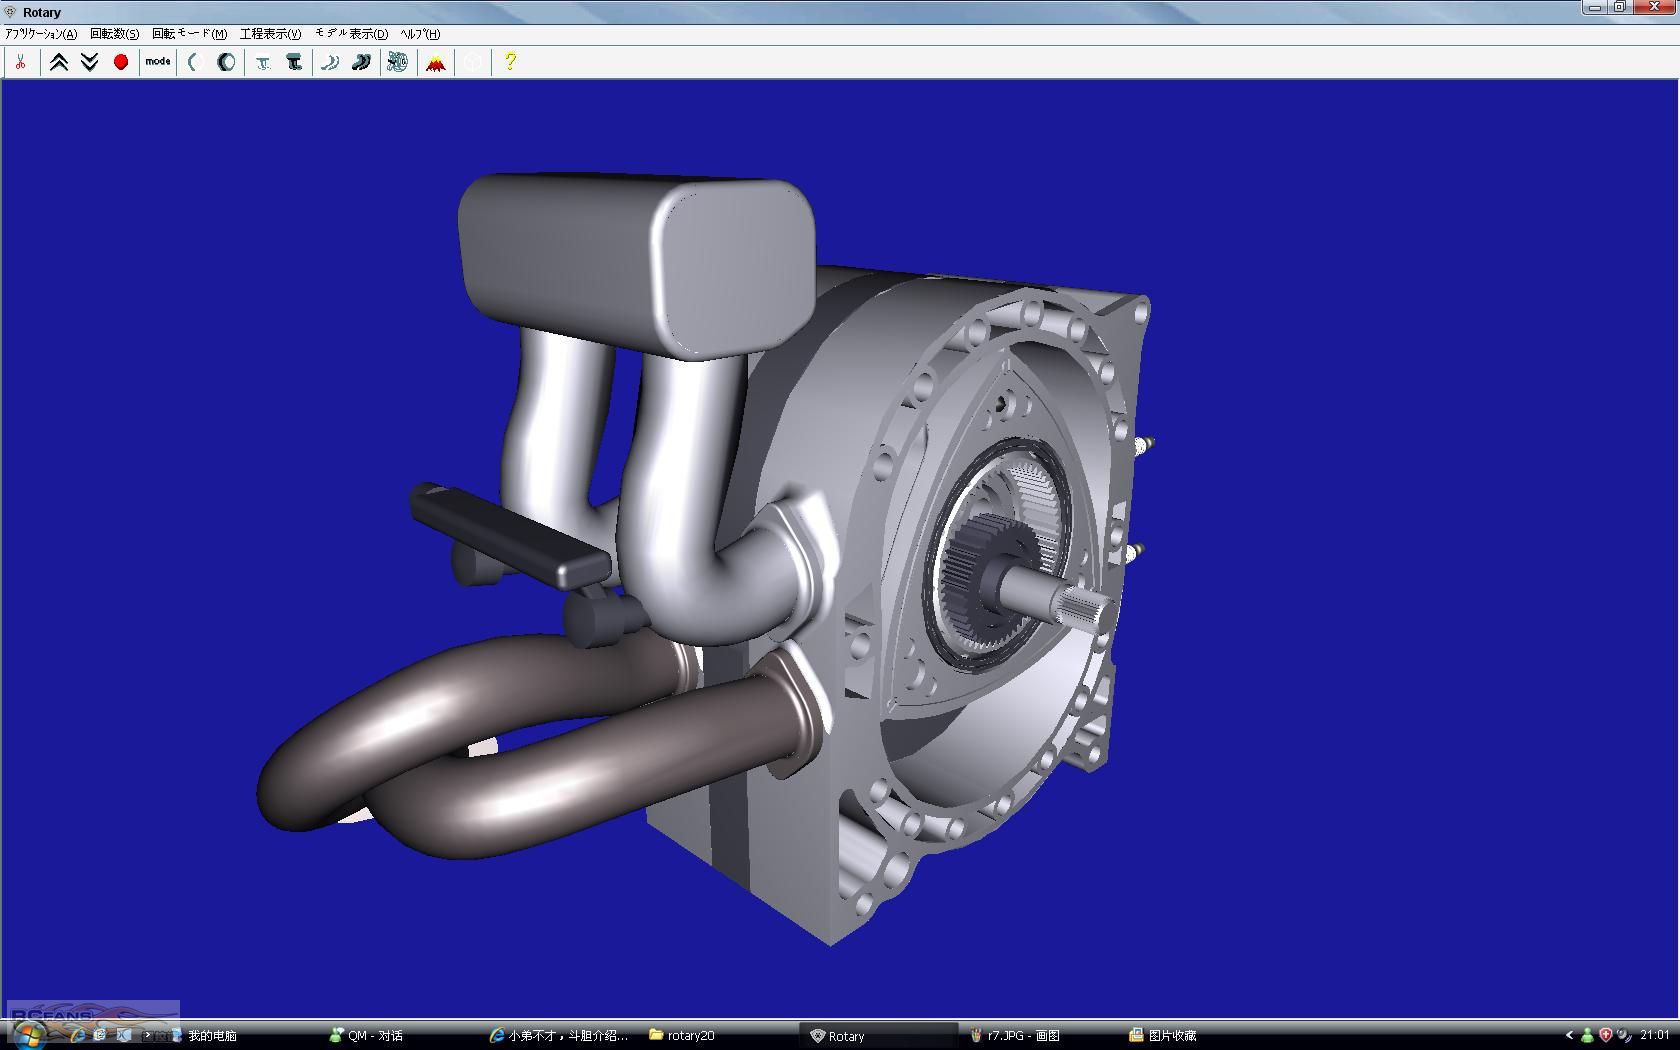Viewport: 1680px width, 1050px height.
Task: Click the double up-arrow speed increase icon
Action: [59, 62]
